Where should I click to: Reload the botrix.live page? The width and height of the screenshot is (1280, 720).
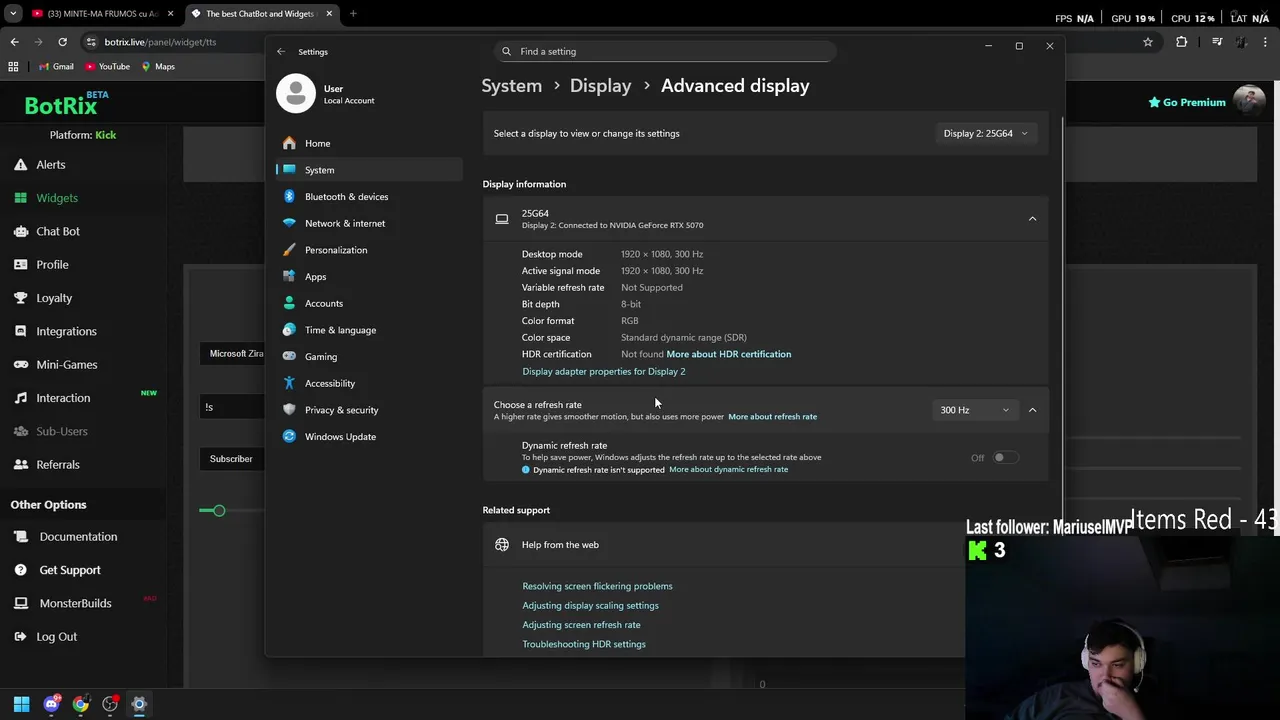tap(62, 42)
